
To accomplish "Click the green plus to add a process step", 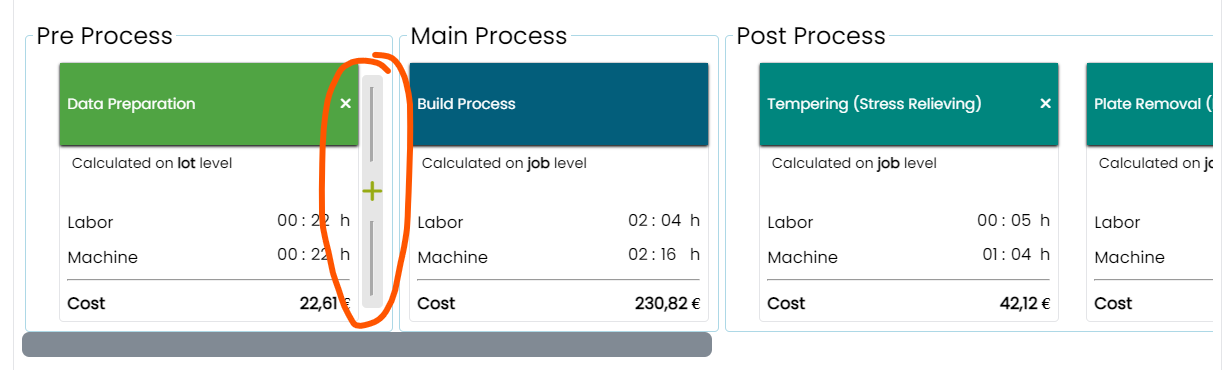I will (372, 191).
